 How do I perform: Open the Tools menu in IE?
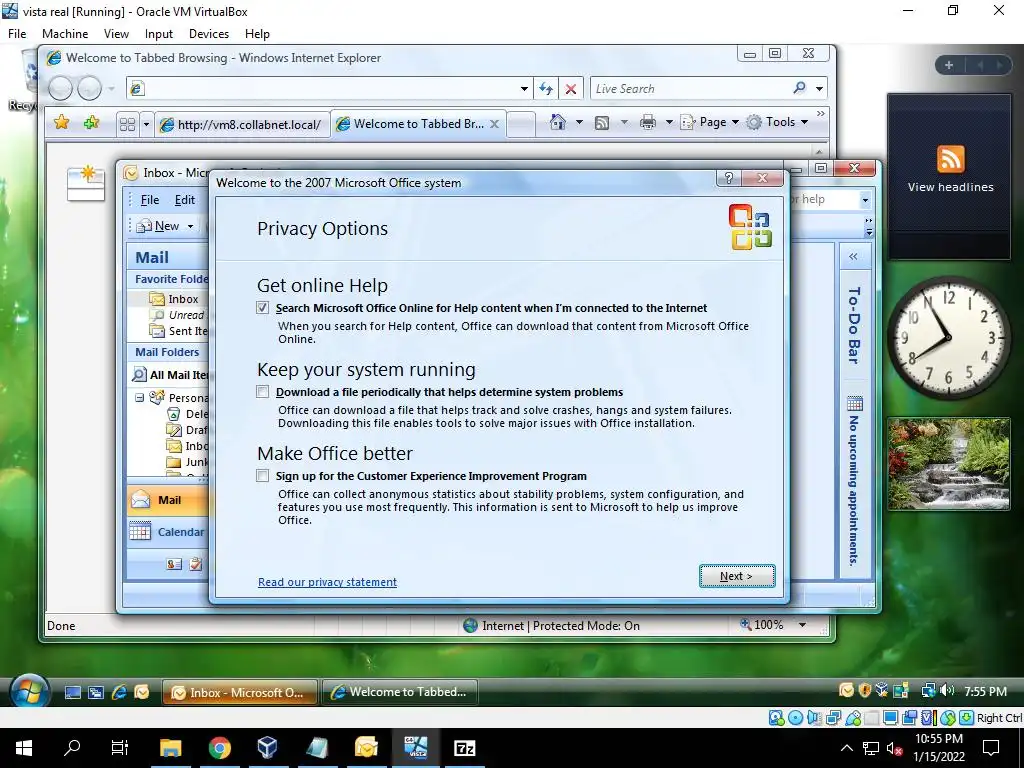point(777,122)
